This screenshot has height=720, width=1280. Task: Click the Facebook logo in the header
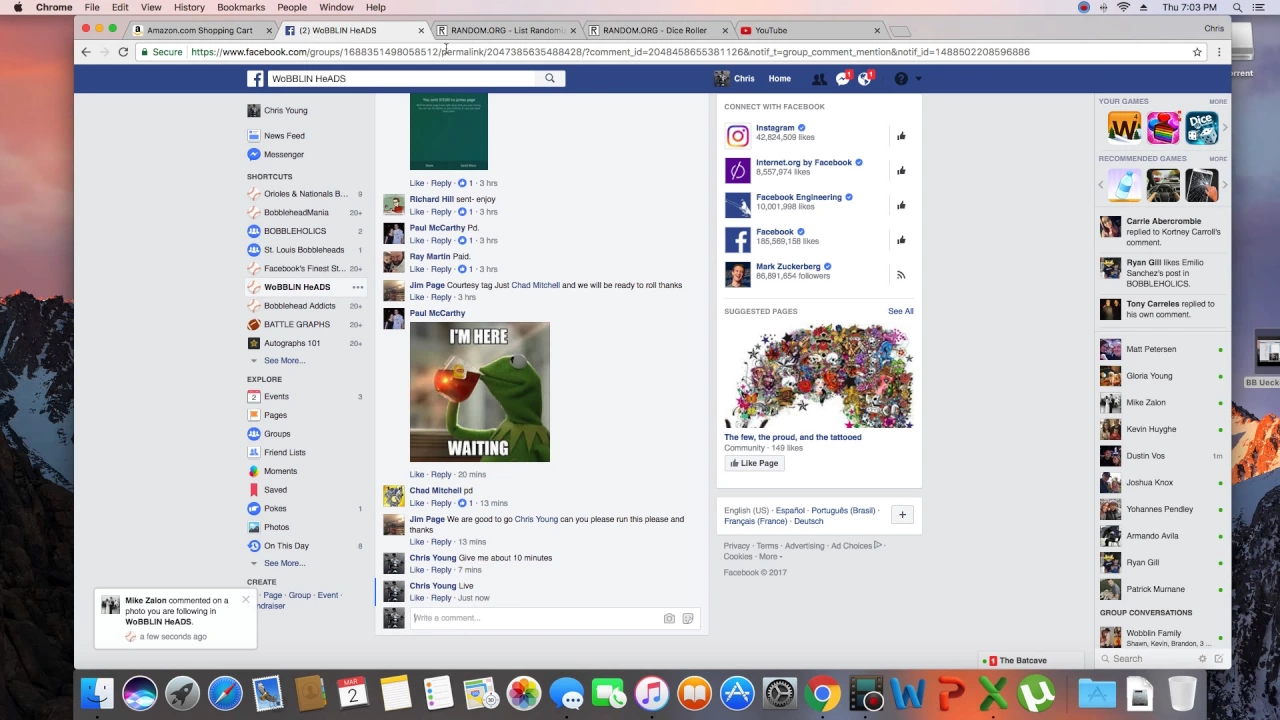[255, 78]
